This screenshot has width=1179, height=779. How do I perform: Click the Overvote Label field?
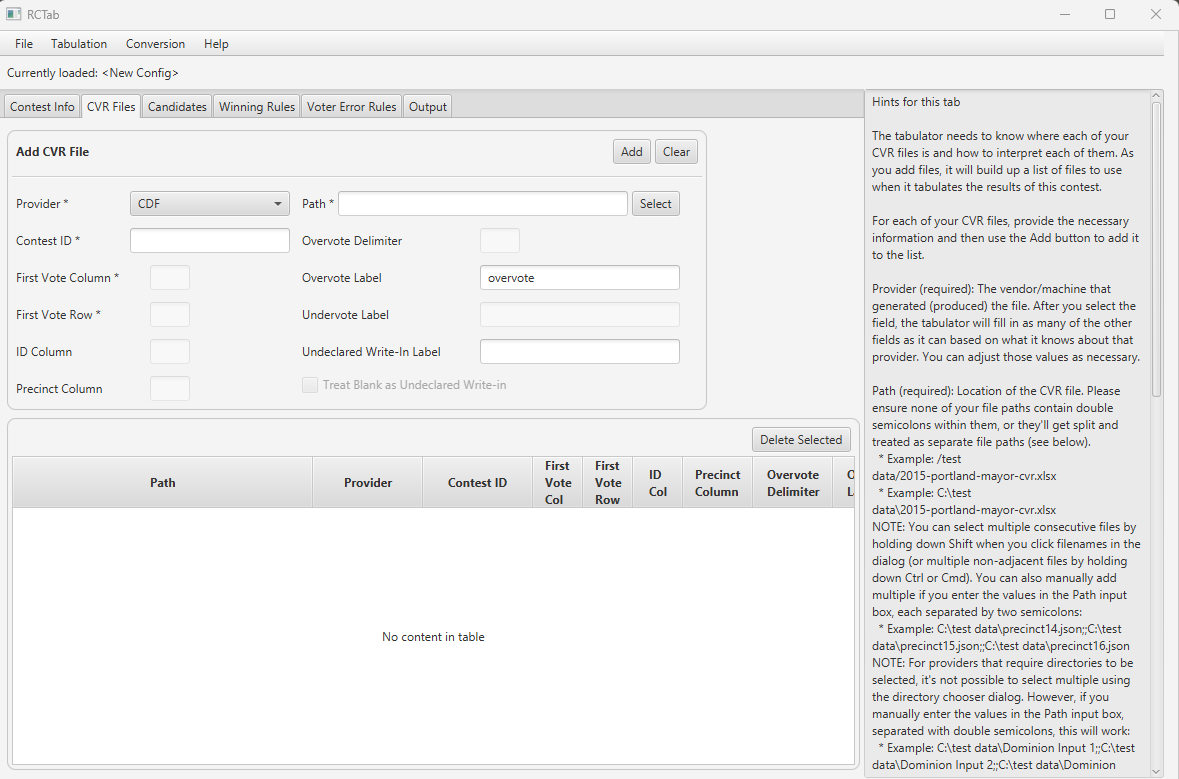point(580,277)
